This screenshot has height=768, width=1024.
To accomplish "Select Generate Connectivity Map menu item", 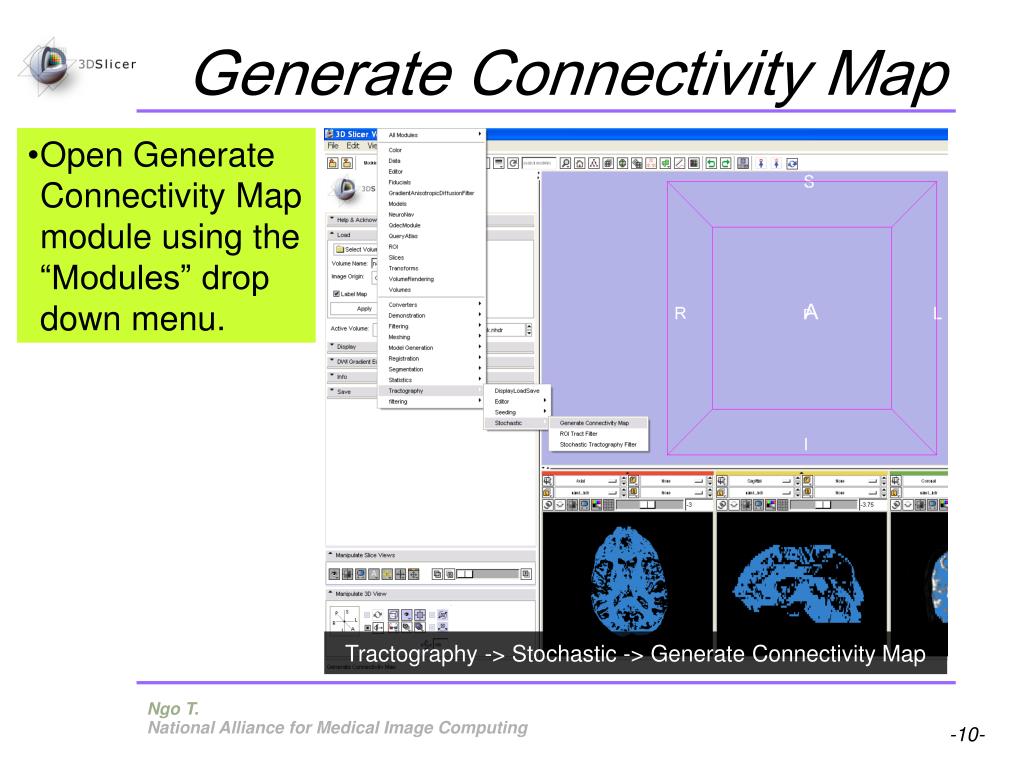I will [598, 423].
